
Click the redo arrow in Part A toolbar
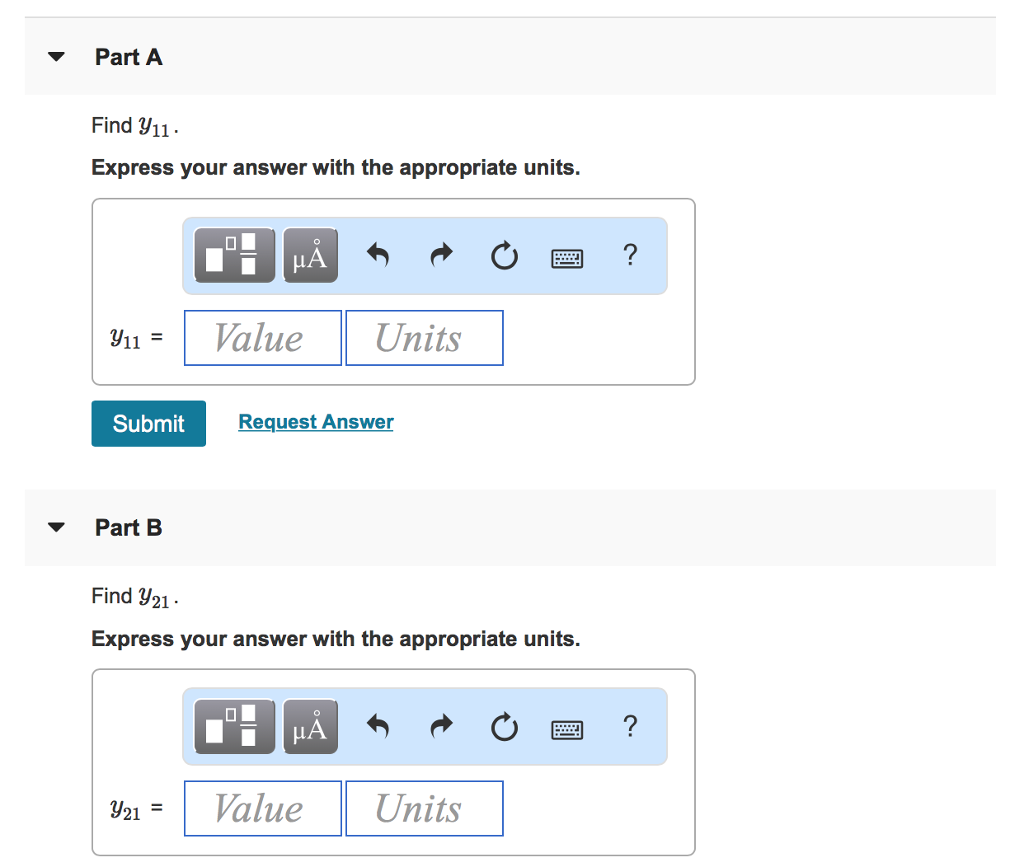click(440, 256)
